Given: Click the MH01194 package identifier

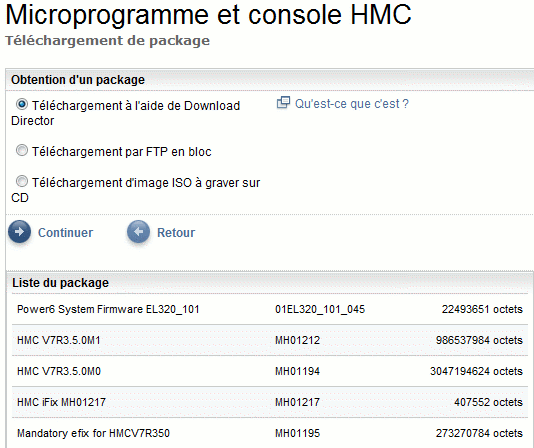Looking at the screenshot, I should pyautogui.click(x=297, y=371).
